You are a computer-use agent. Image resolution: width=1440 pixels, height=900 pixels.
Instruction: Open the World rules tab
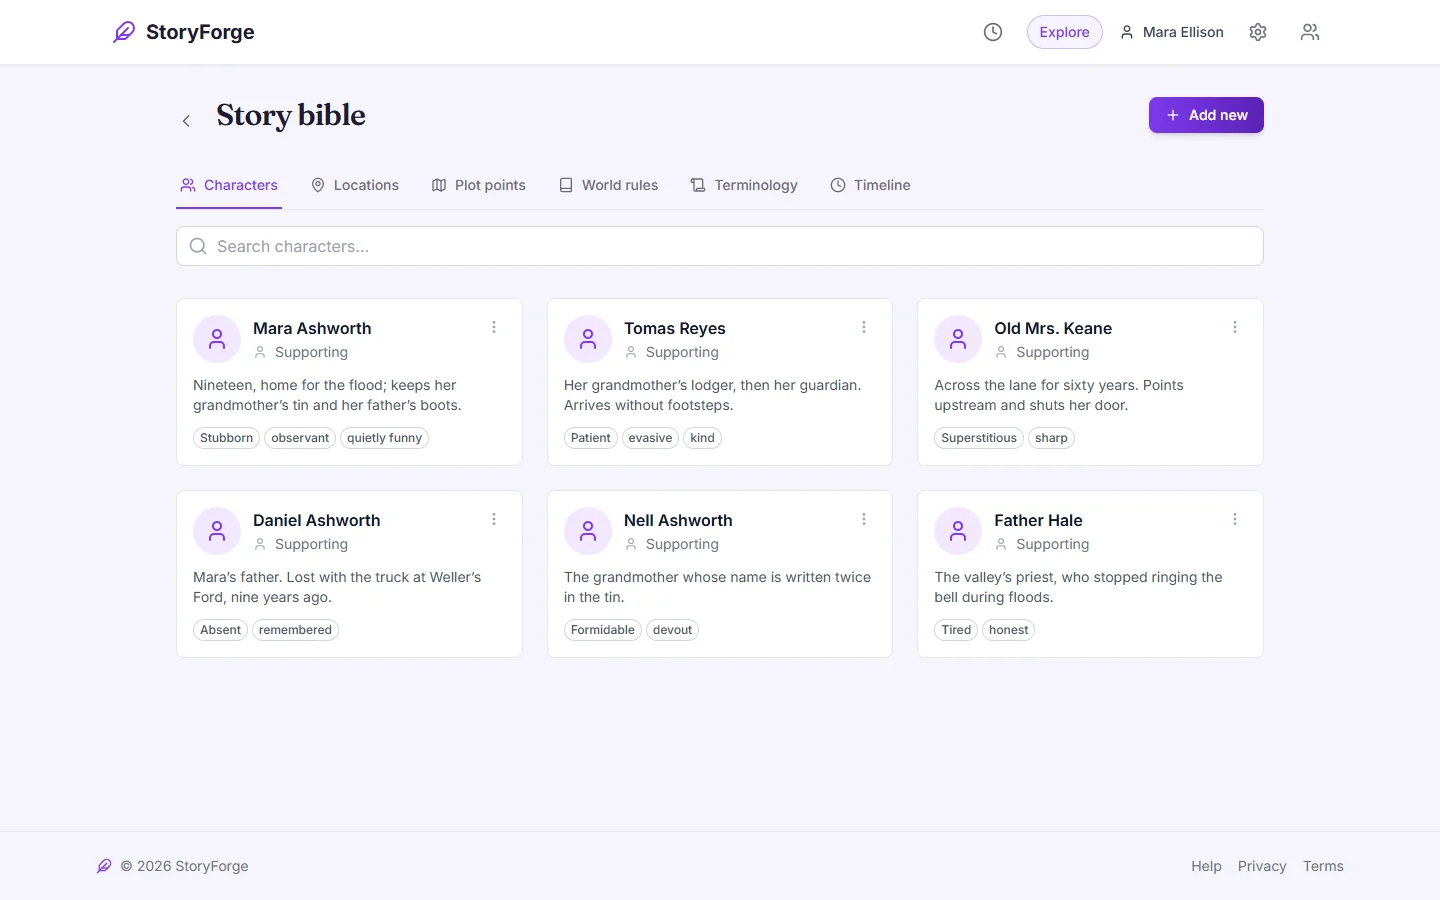tap(608, 185)
